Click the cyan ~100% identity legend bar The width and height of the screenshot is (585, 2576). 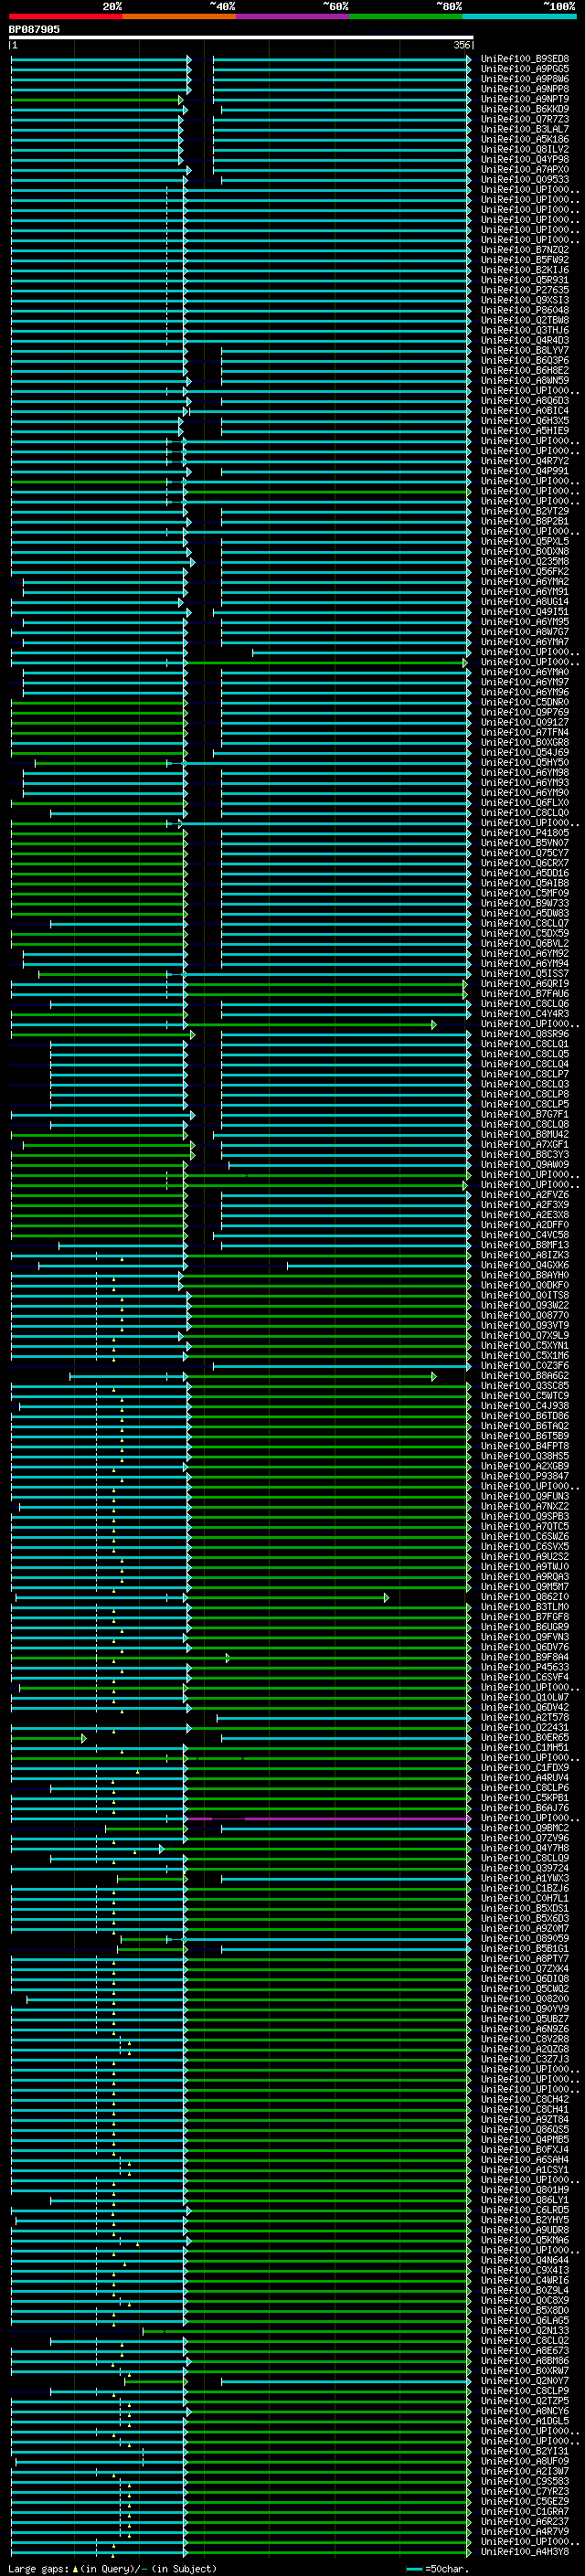[x=519, y=16]
